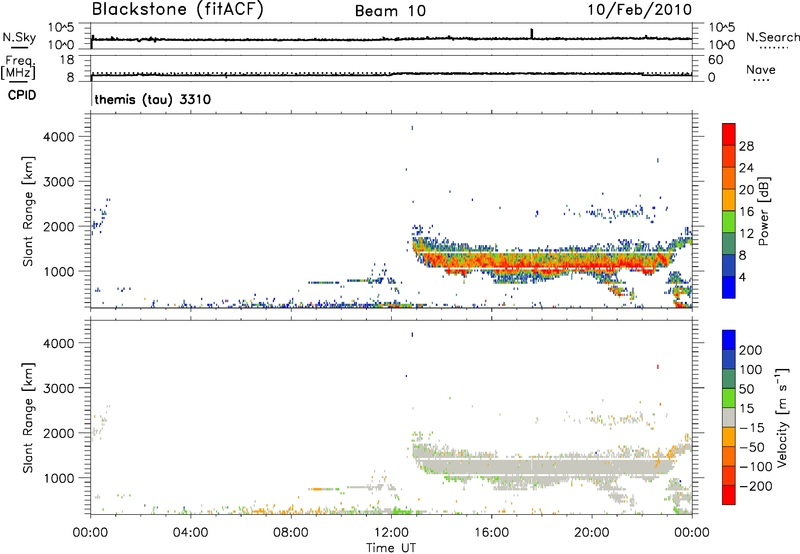Click the '08:00' time tick label
Viewport: 800px width, 554px height.
coord(290,533)
